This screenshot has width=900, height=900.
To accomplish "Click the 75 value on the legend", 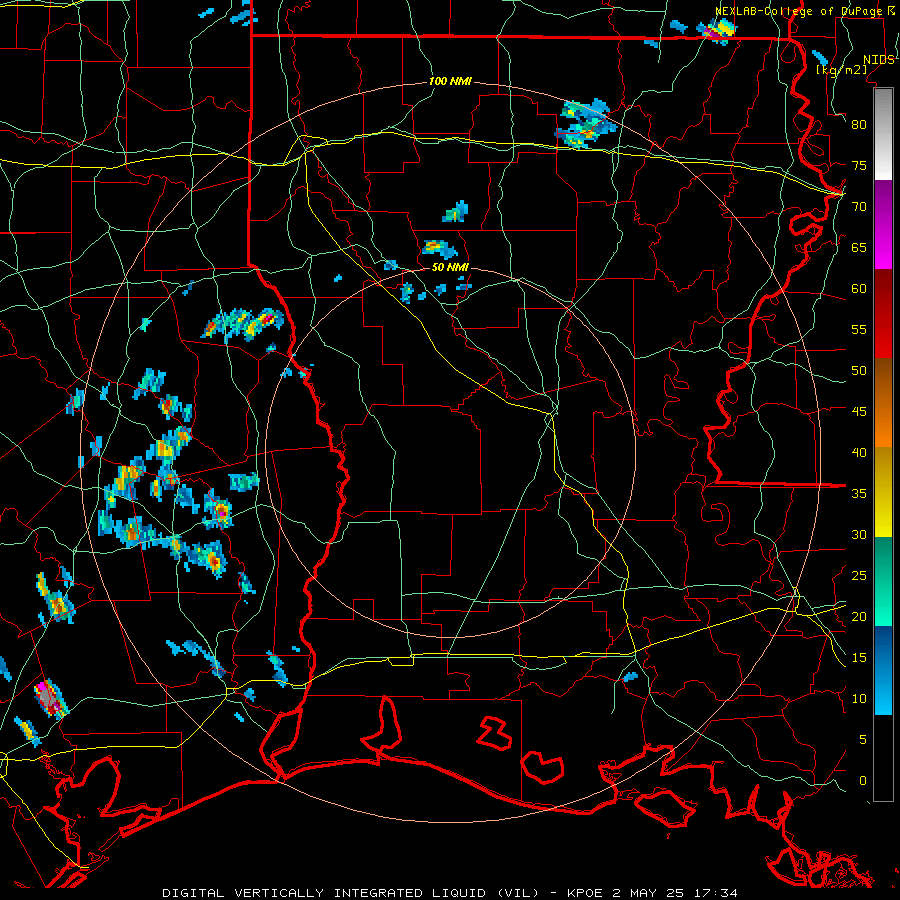I will (x=859, y=165).
